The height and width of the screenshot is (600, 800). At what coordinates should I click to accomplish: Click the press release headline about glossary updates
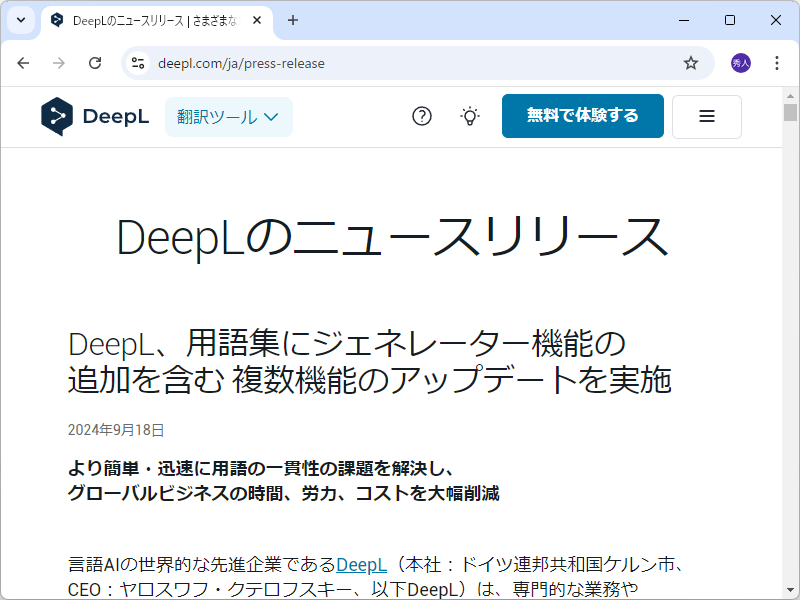(x=373, y=360)
